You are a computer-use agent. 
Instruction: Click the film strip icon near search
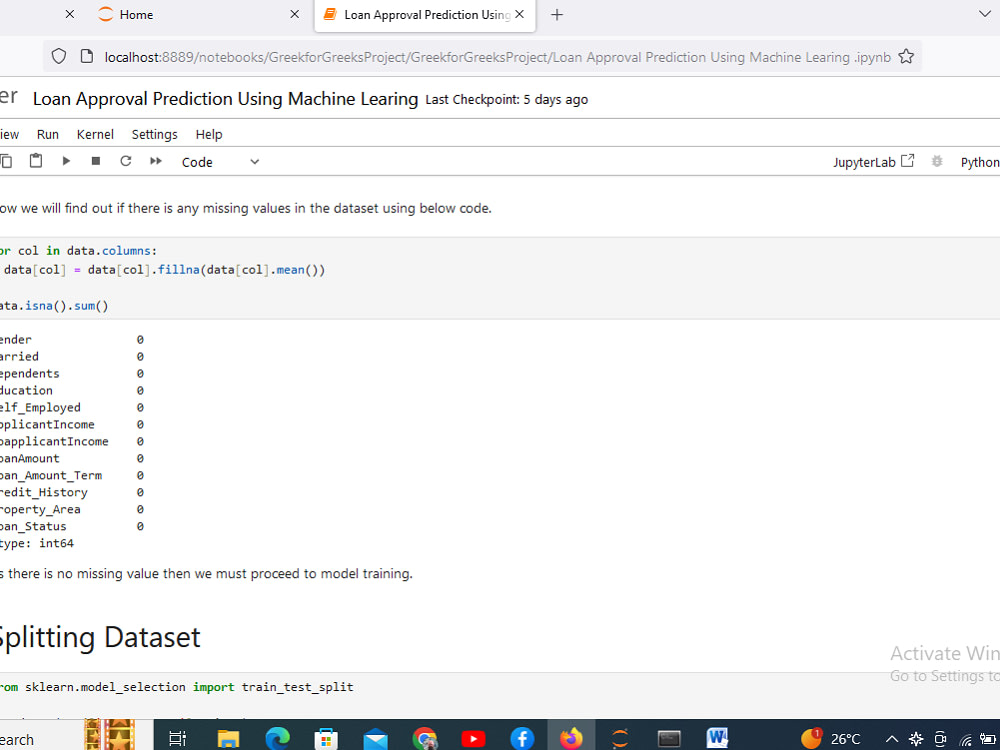pos(110,735)
